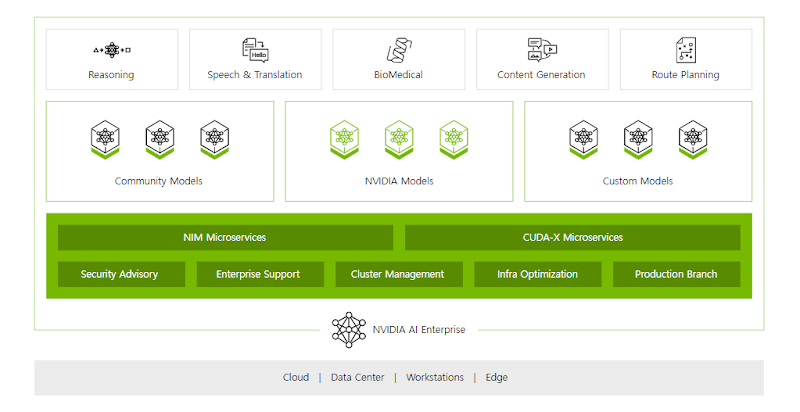Screen dimensions: 800x412
Task: Click the Workstations deployment label
Action: click(x=435, y=377)
